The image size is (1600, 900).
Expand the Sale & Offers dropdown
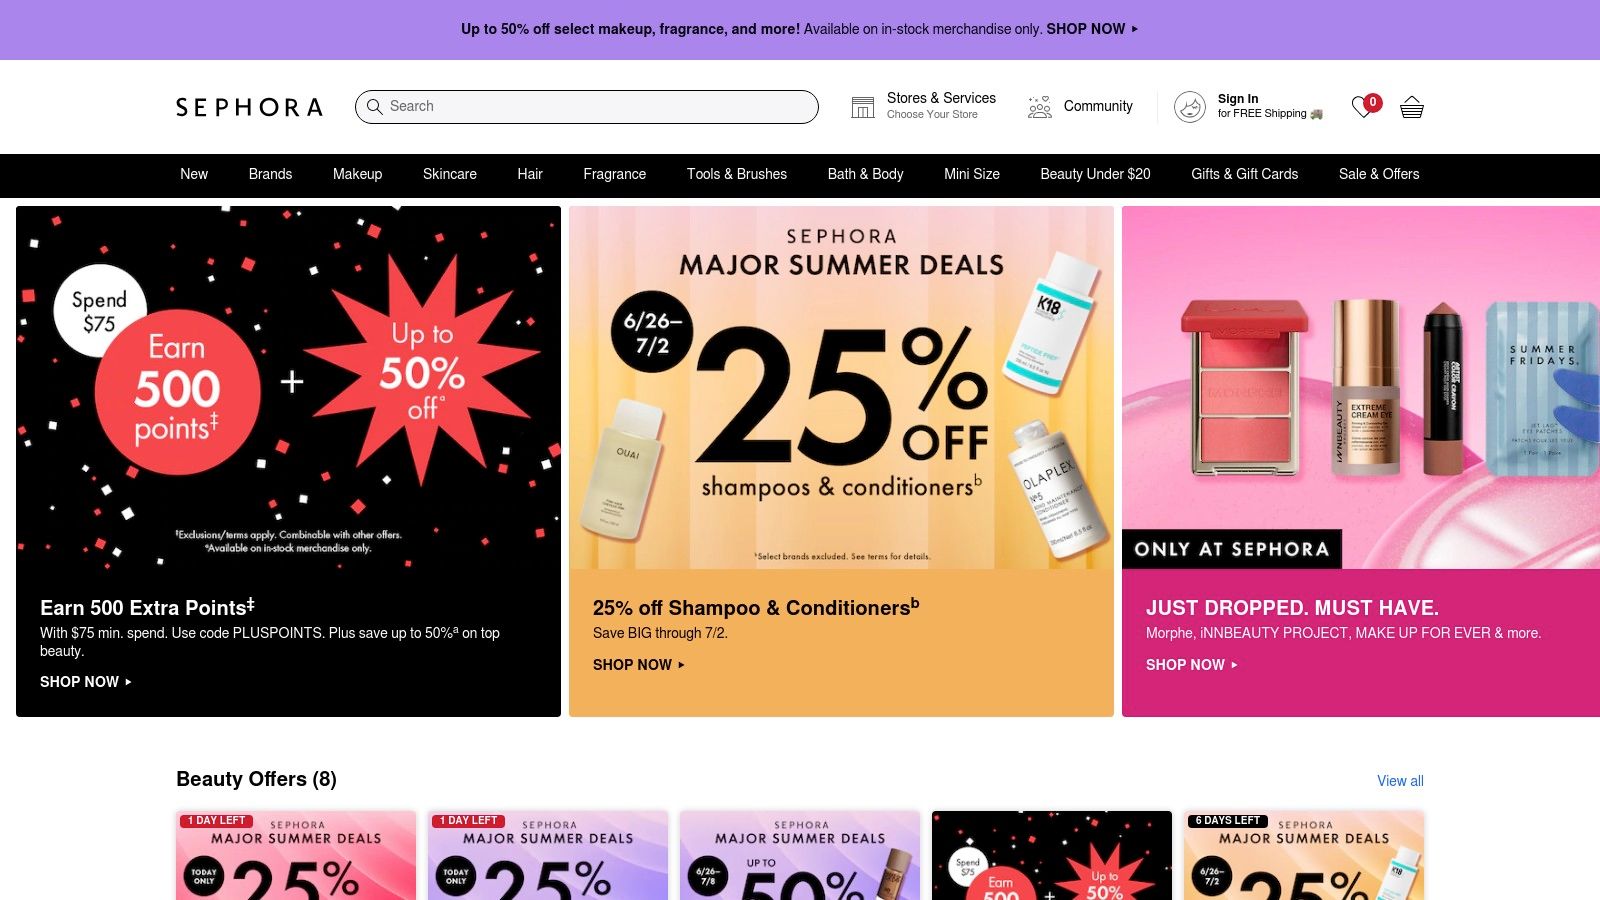click(1379, 174)
